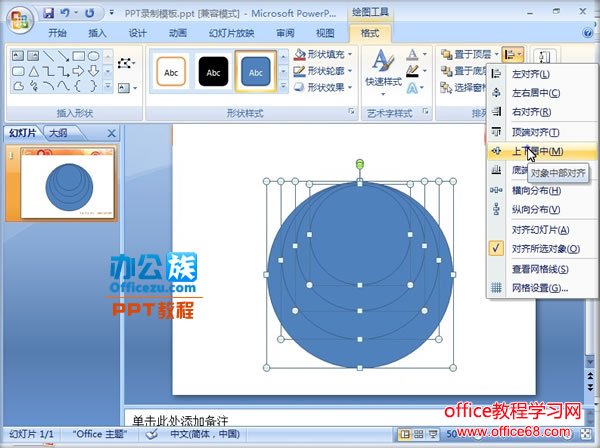Viewport: 600px width, 448px height.
Task: Switch to 审阅 ribbon tab
Action: pyautogui.click(x=285, y=33)
